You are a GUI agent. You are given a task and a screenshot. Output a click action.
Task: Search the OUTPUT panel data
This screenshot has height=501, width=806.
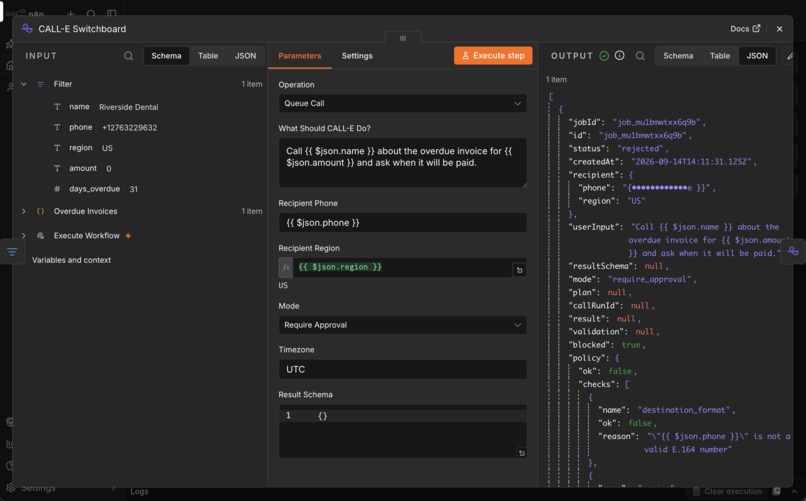640,55
